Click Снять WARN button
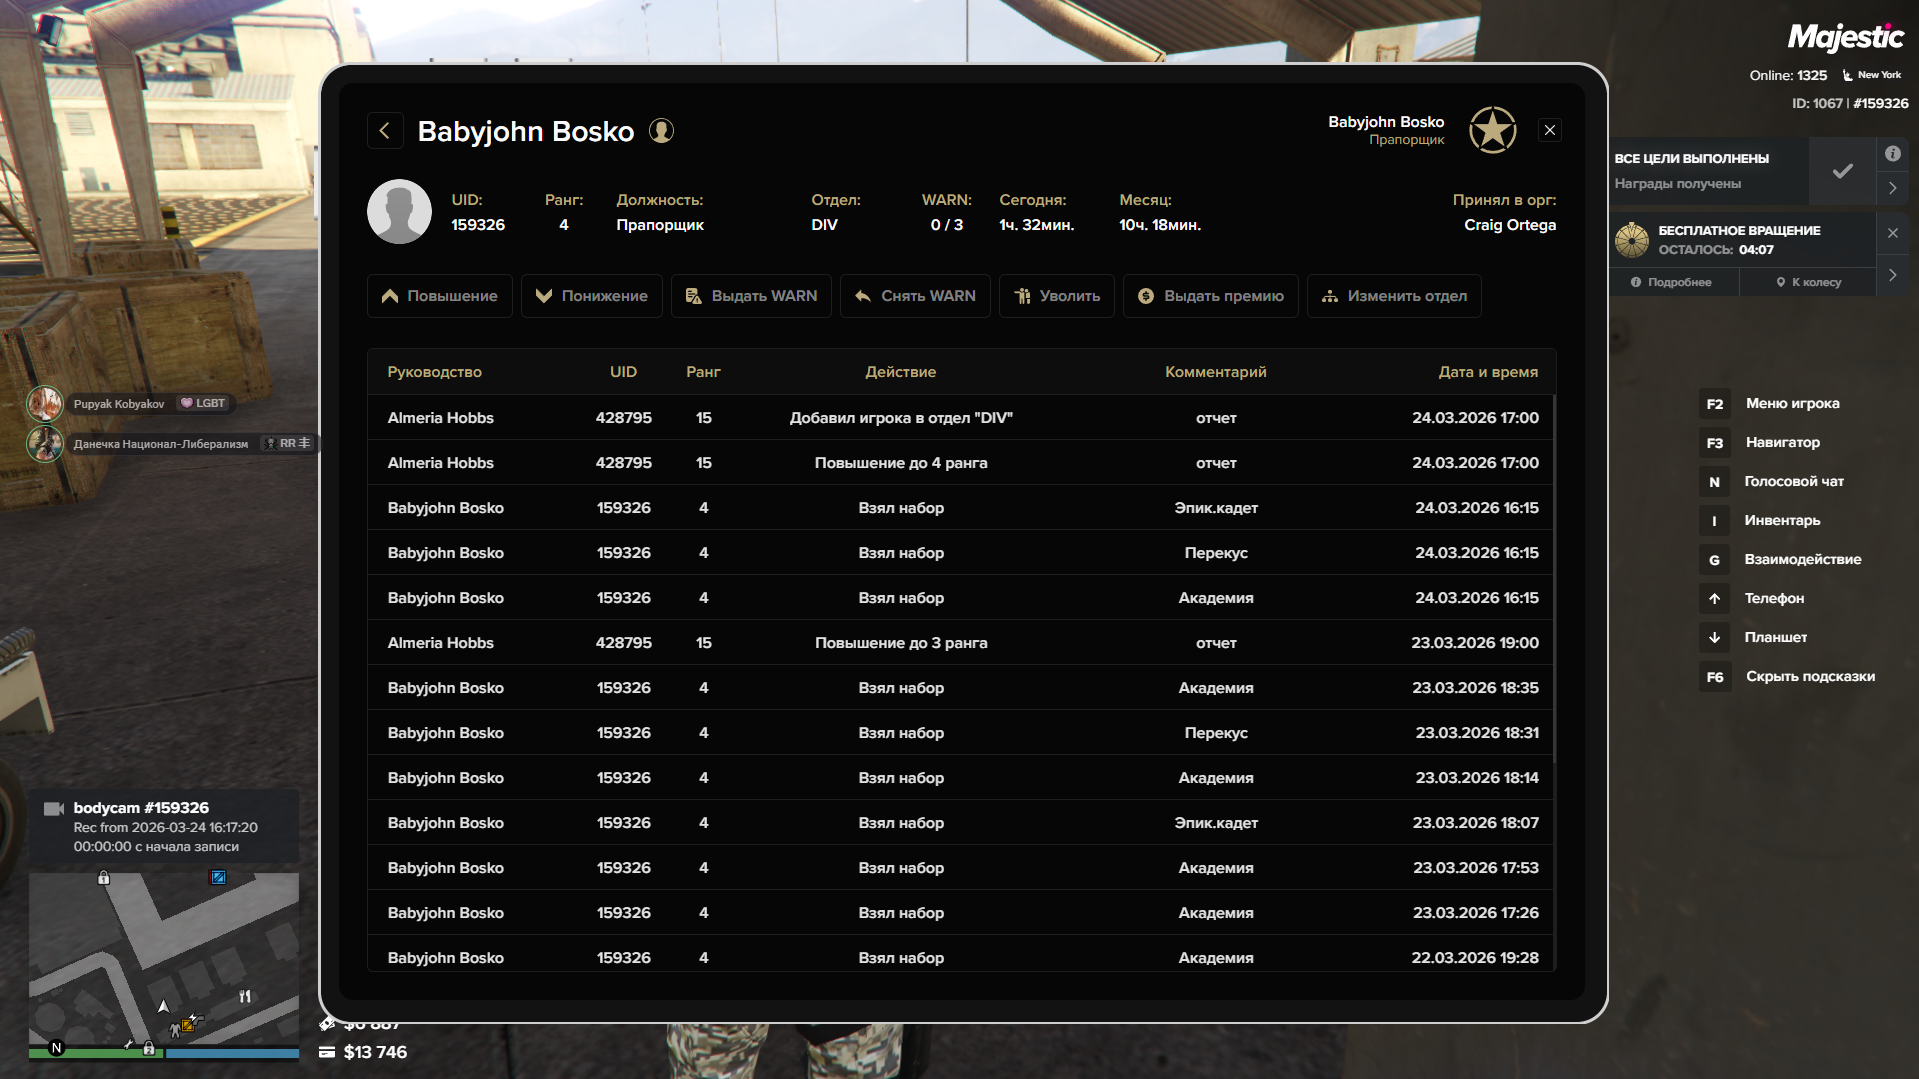The width and height of the screenshot is (1919, 1079). click(x=915, y=296)
